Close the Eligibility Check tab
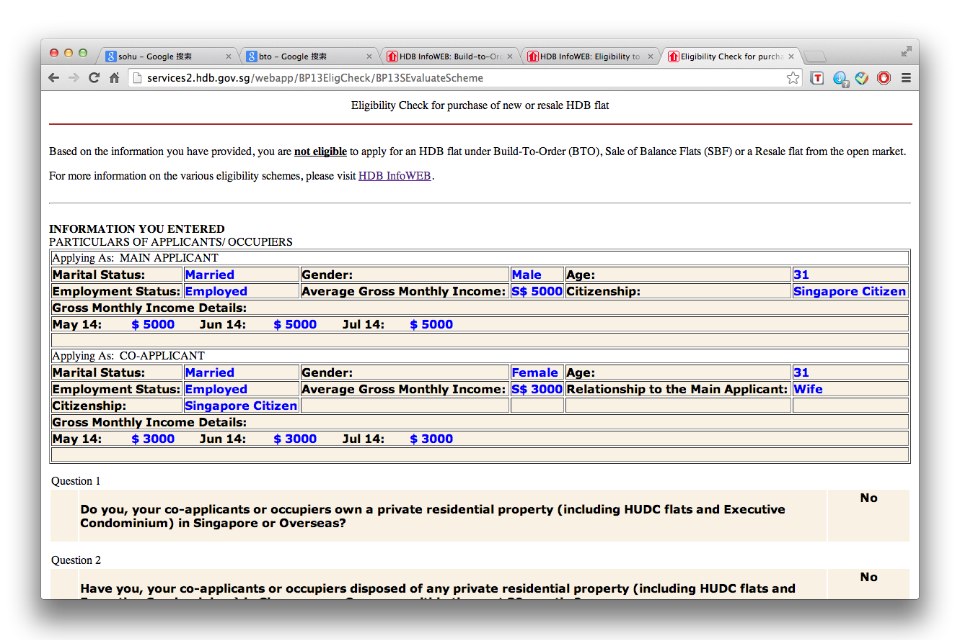Image resolution: width=960 pixels, height=640 pixels. [x=791, y=57]
